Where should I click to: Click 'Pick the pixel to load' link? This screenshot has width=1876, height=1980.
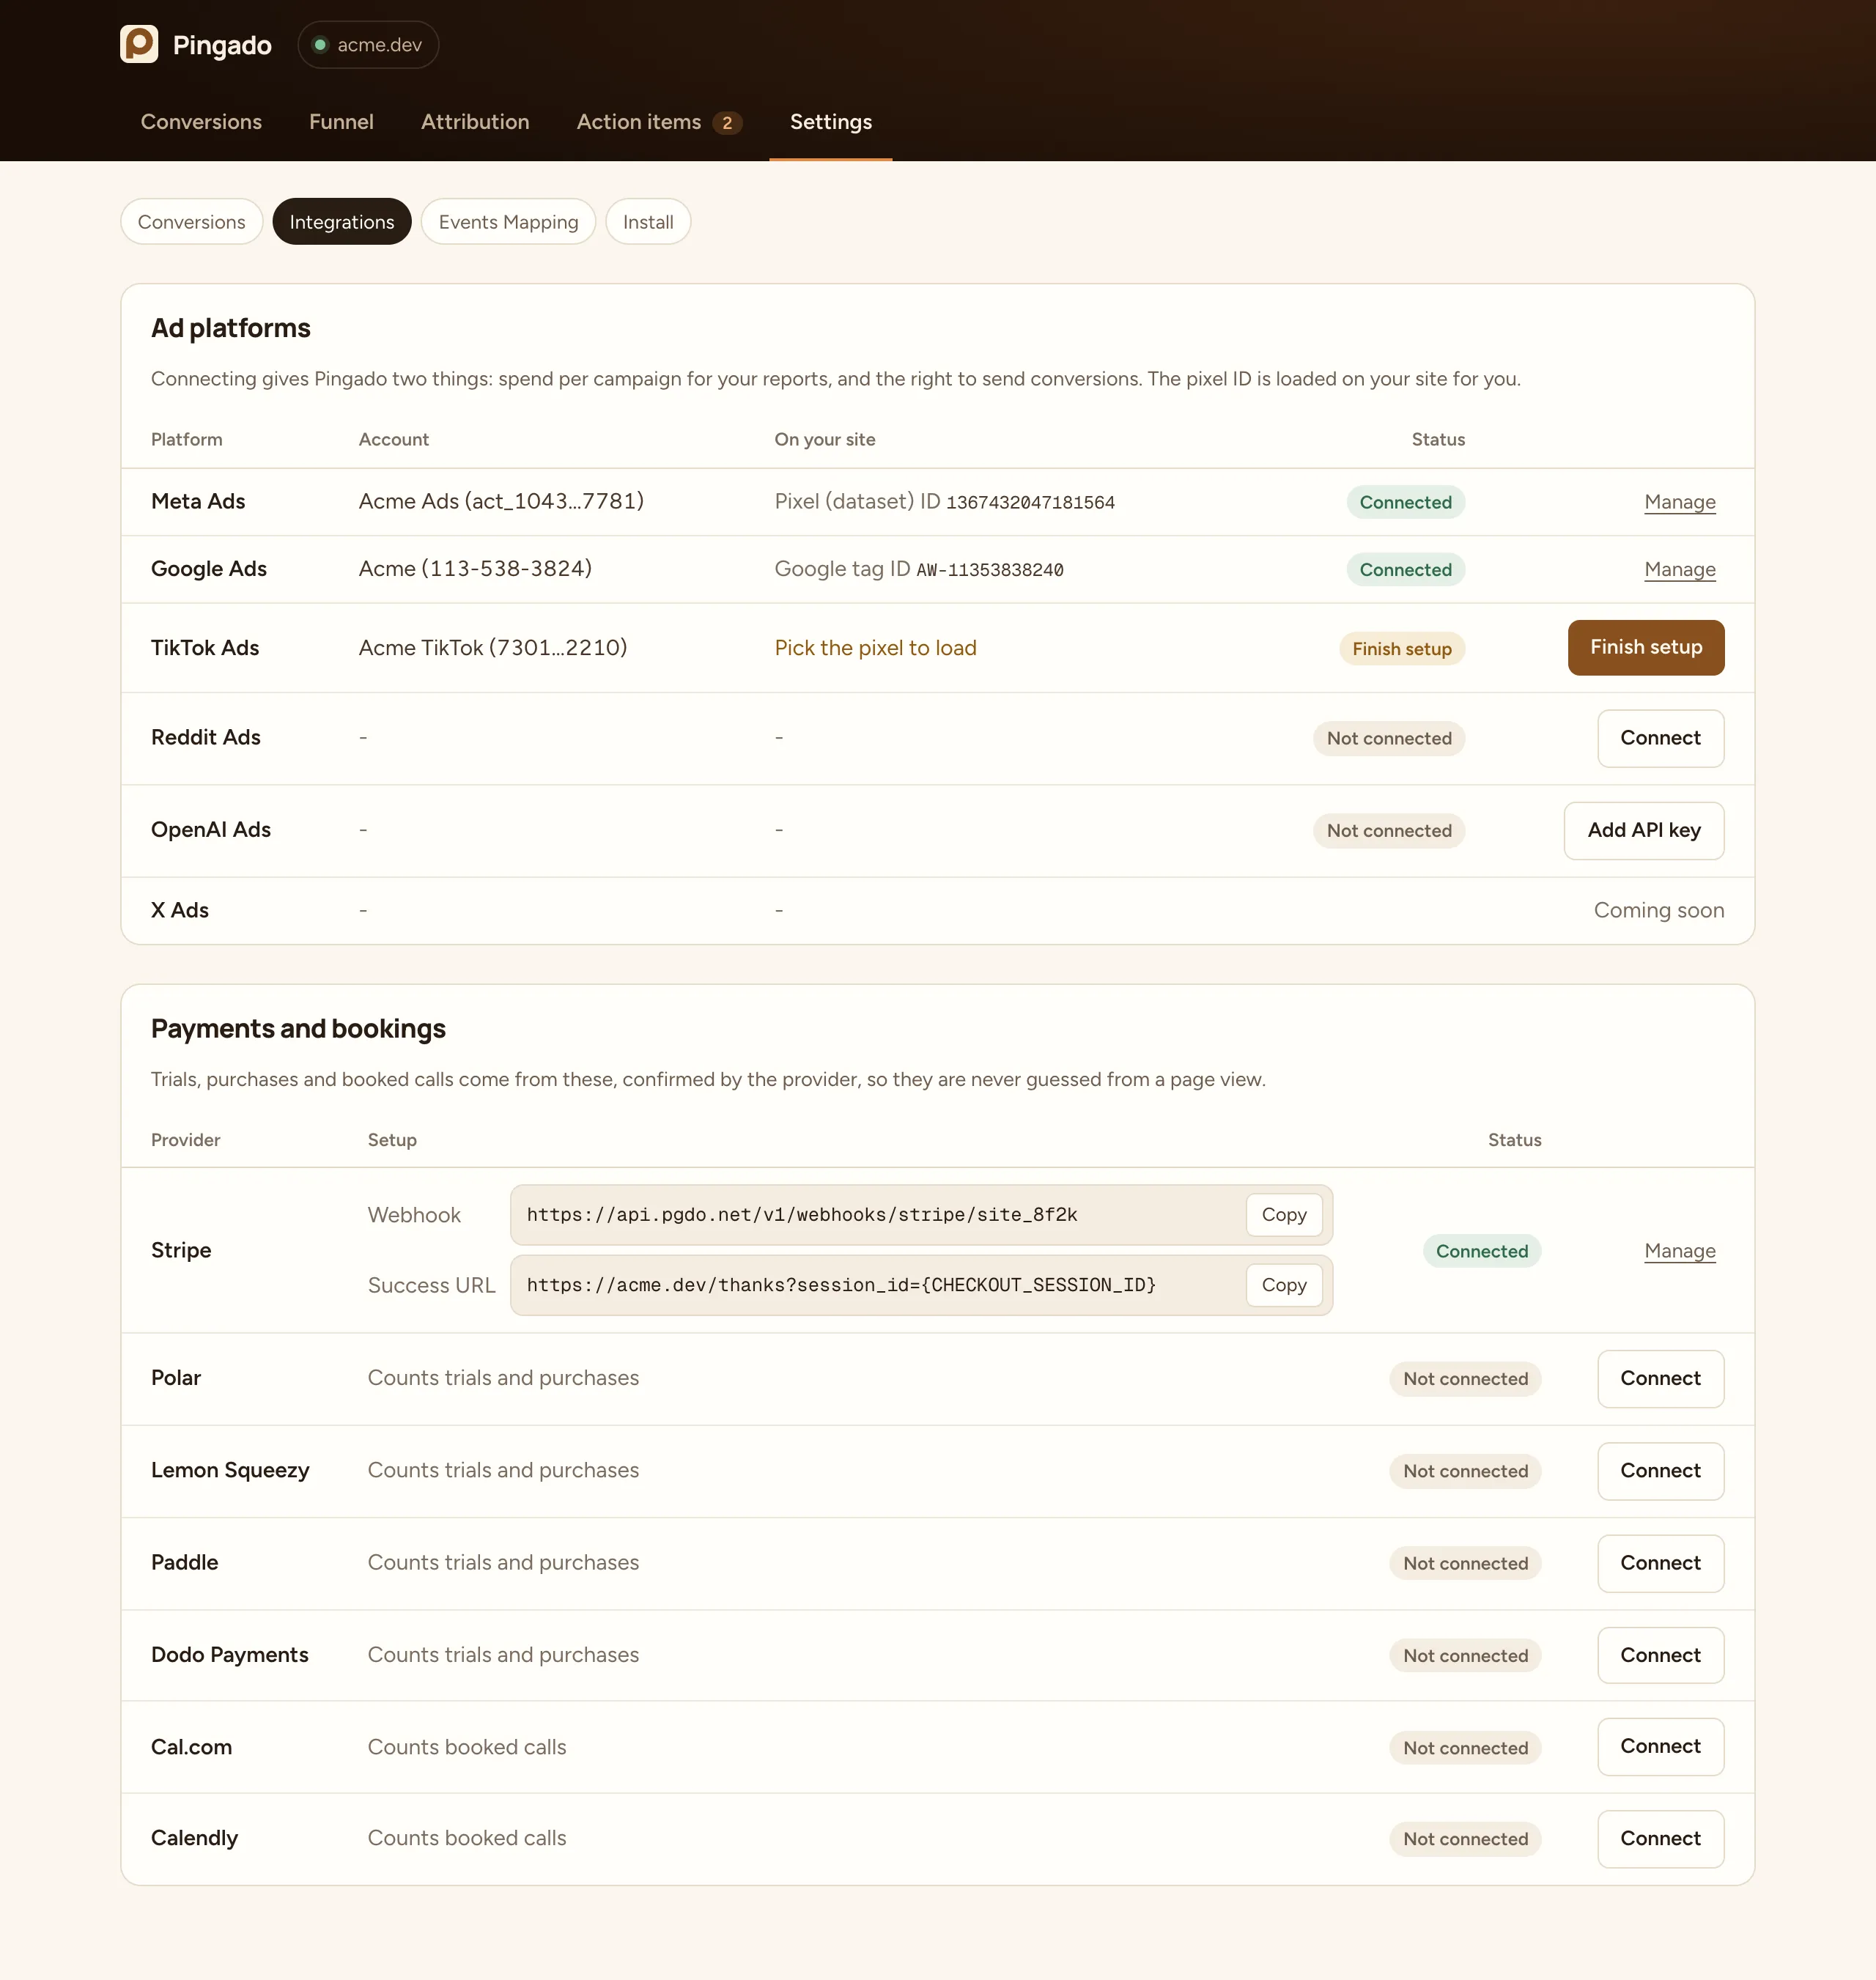pos(876,648)
